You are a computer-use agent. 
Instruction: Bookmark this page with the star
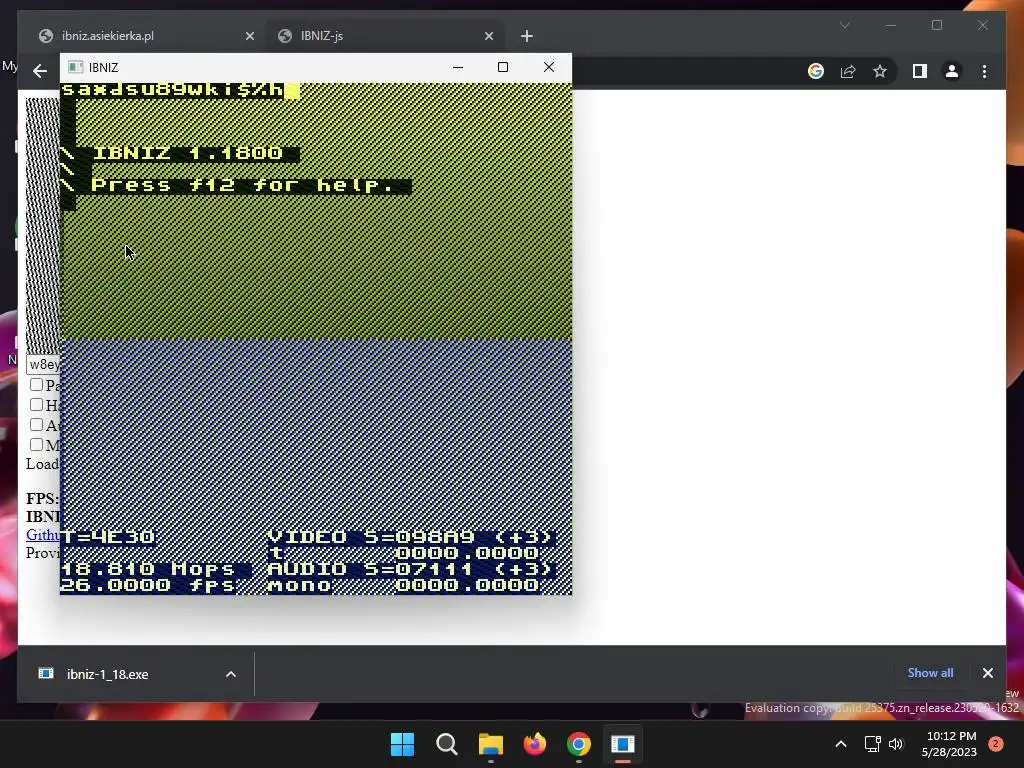tap(880, 71)
